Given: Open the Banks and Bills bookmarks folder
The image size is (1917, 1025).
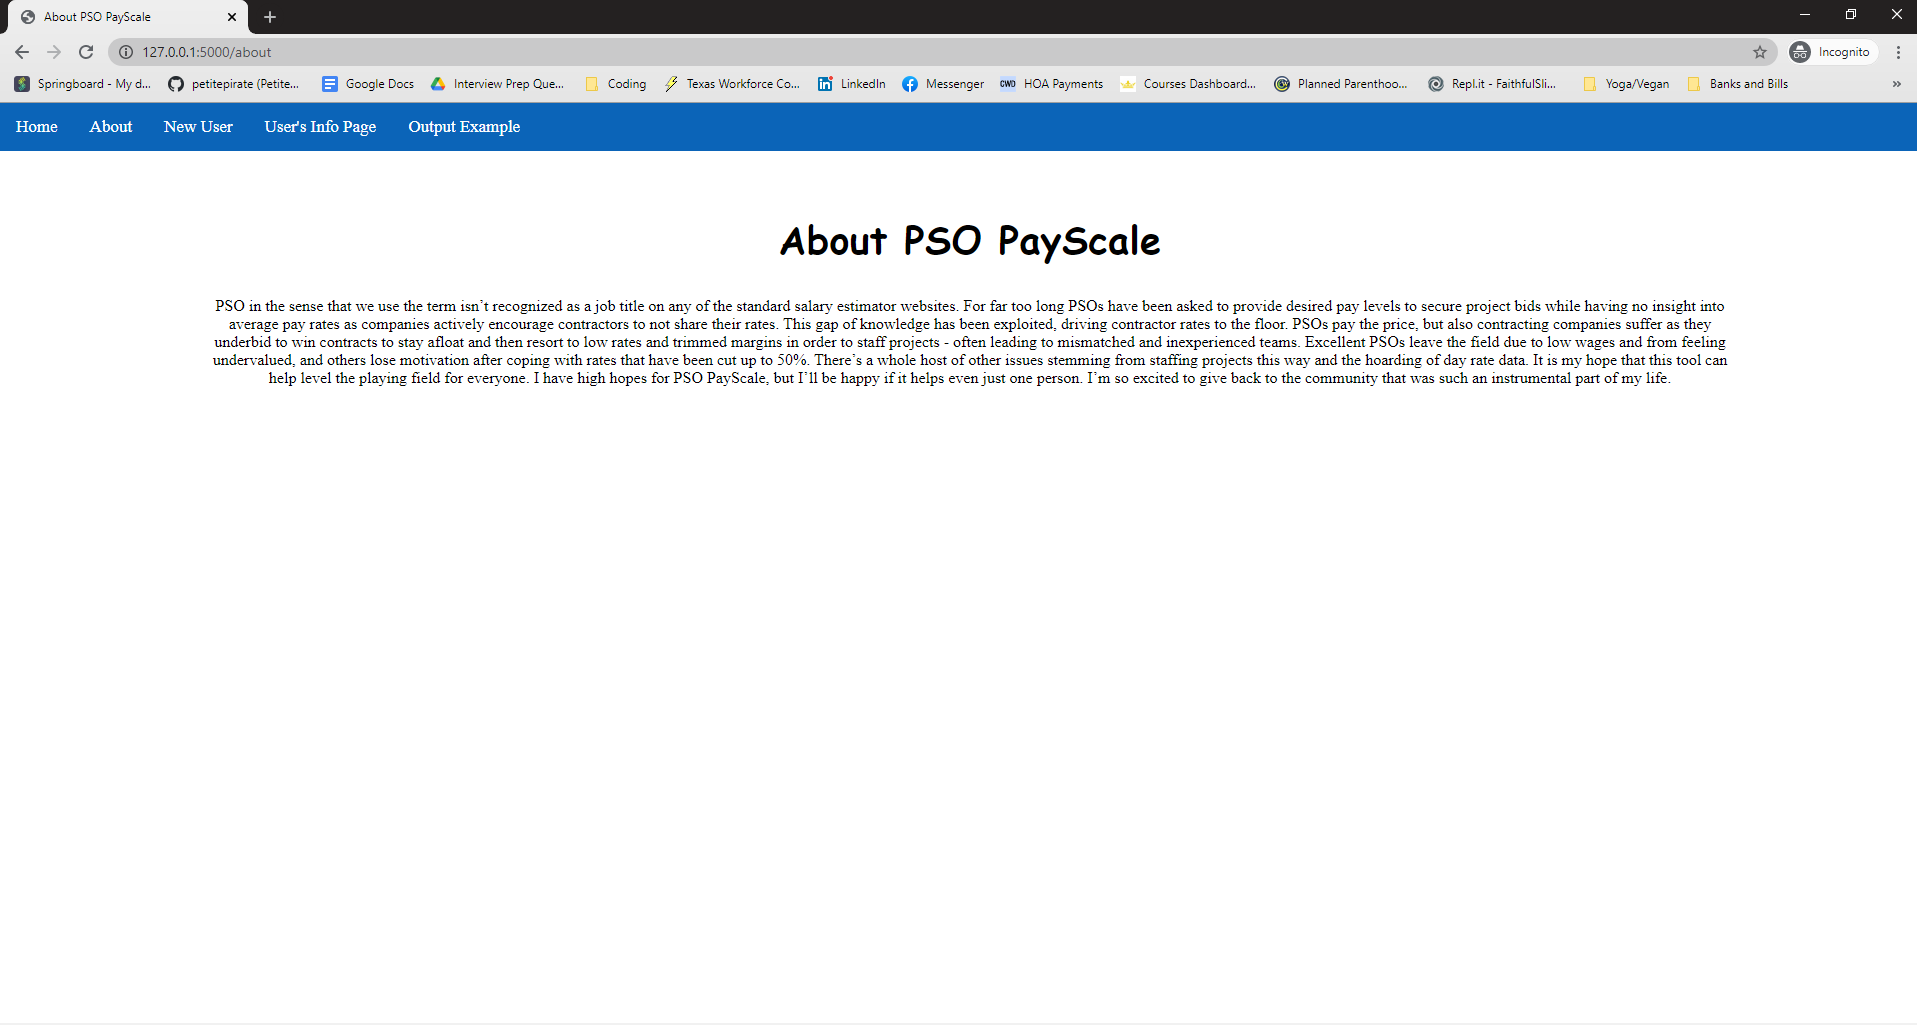Looking at the screenshot, I should [x=1738, y=84].
